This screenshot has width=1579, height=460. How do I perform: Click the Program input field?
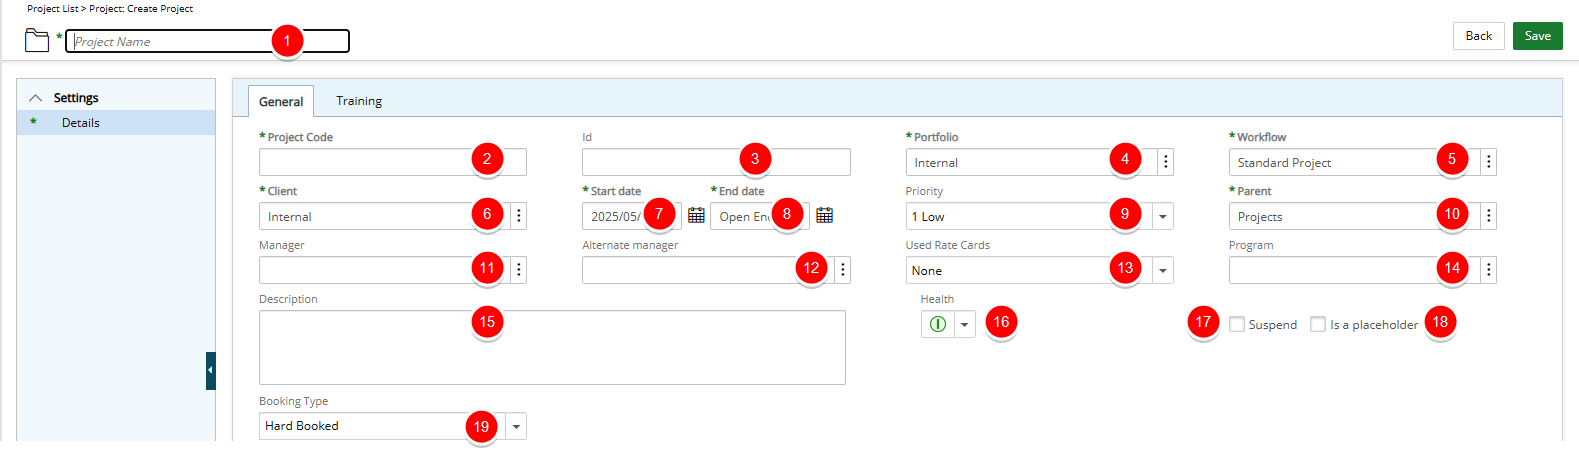tap(1354, 270)
